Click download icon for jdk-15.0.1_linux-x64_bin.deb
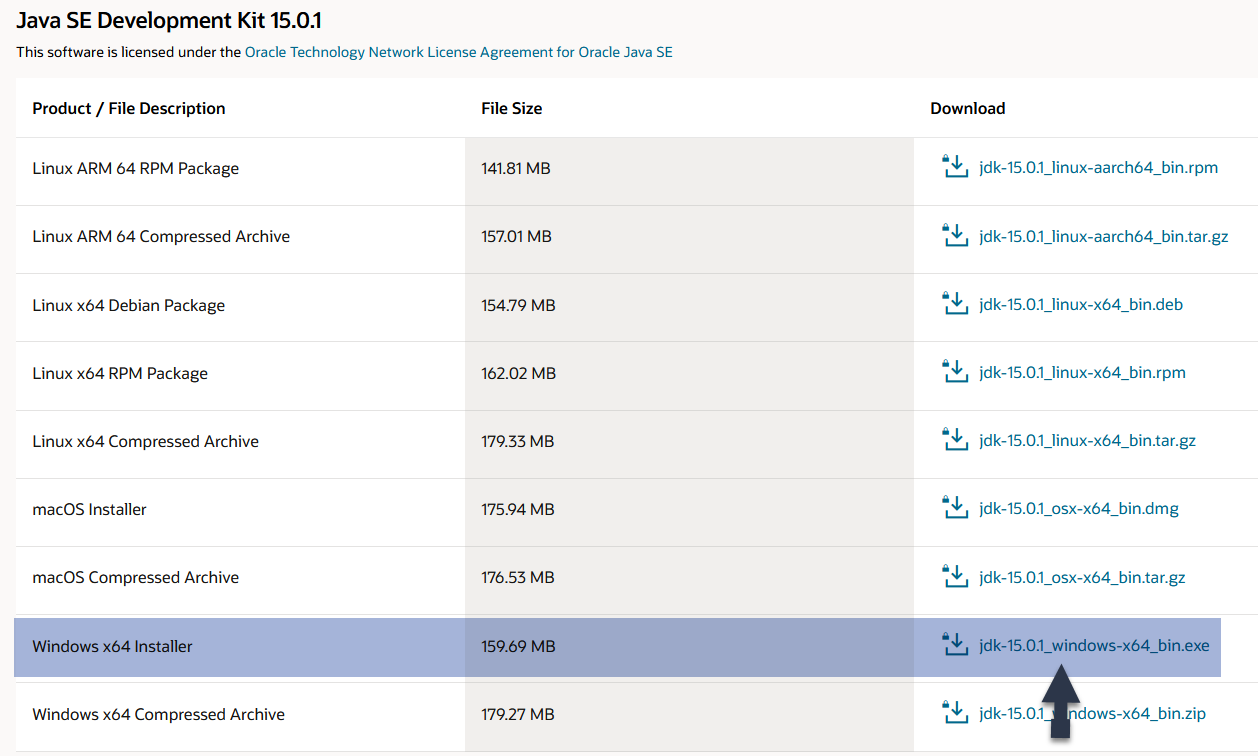The height and width of the screenshot is (756, 1258). pos(956,303)
